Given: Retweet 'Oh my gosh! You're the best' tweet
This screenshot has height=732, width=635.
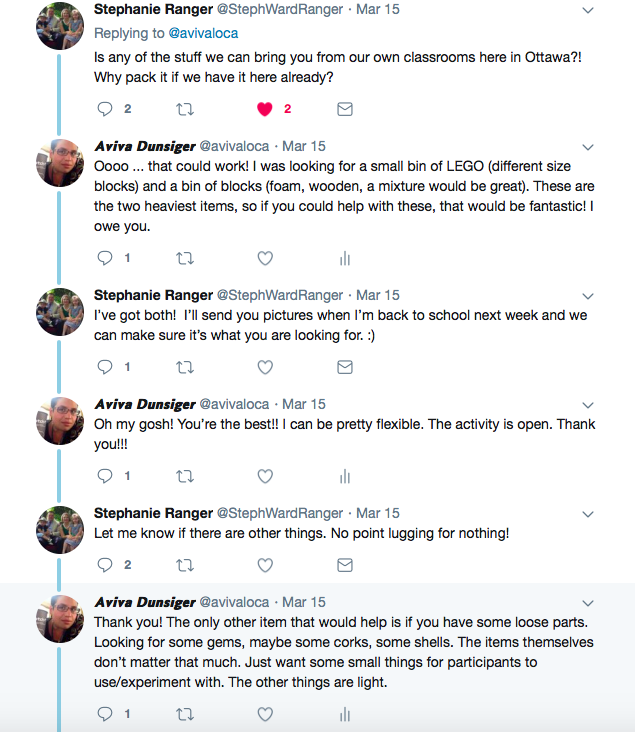Looking at the screenshot, I should [x=185, y=477].
